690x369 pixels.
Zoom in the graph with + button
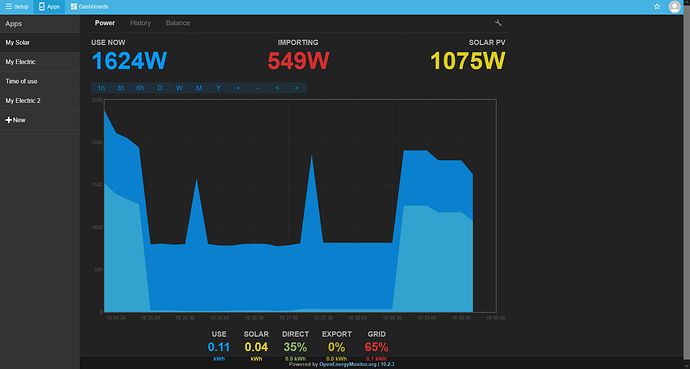[238, 88]
